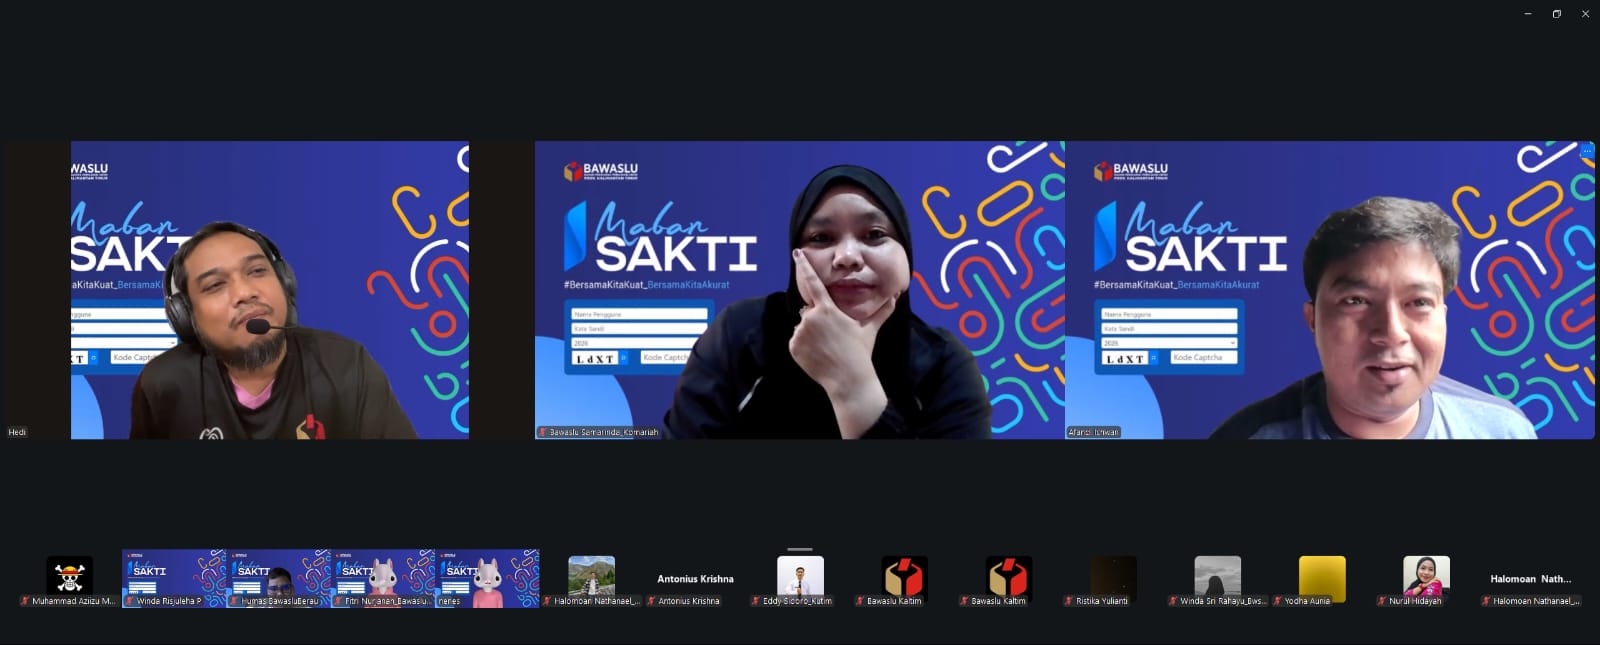1600x645 pixels.
Task: Select Winda Risjuleha P's video thumbnail
Action: [174, 578]
